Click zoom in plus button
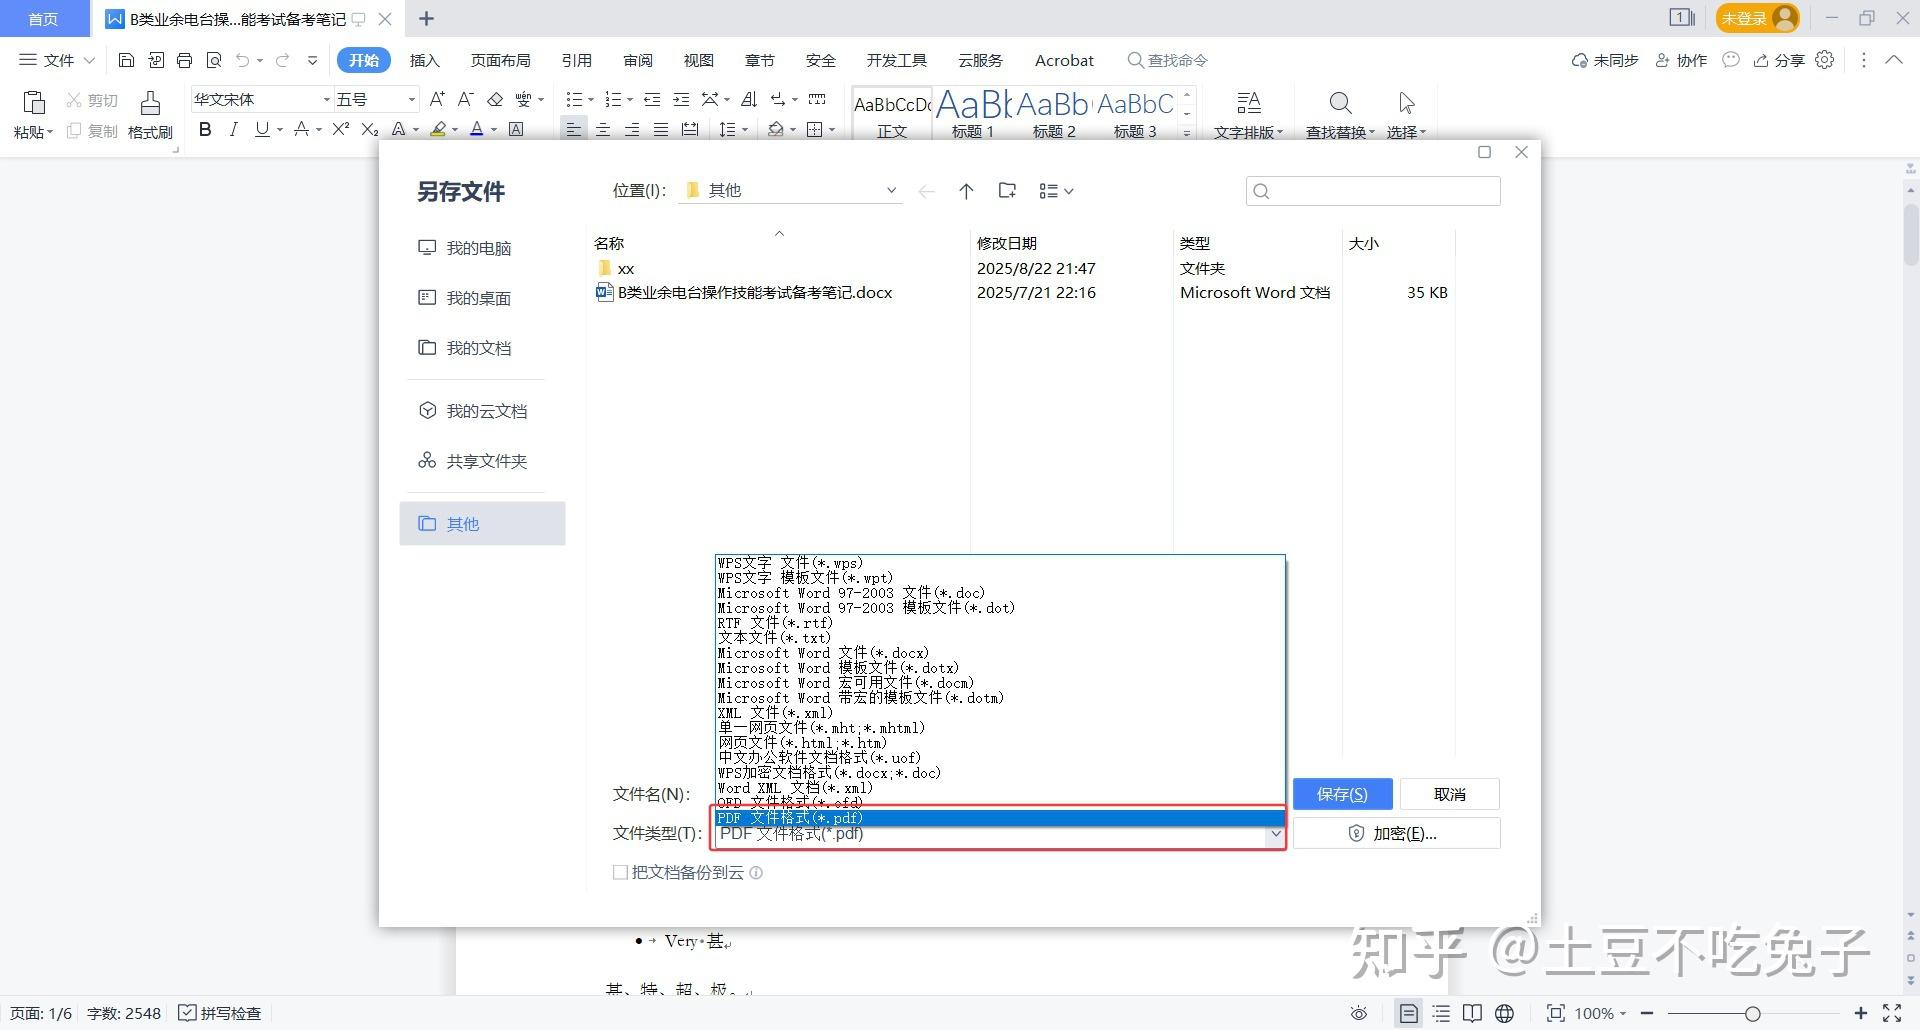This screenshot has height=1030, width=1920. (x=1860, y=1013)
